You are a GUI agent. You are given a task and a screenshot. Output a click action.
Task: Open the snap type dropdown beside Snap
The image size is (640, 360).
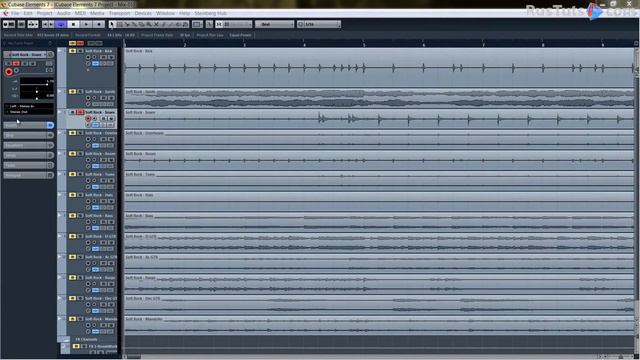click(x=237, y=24)
